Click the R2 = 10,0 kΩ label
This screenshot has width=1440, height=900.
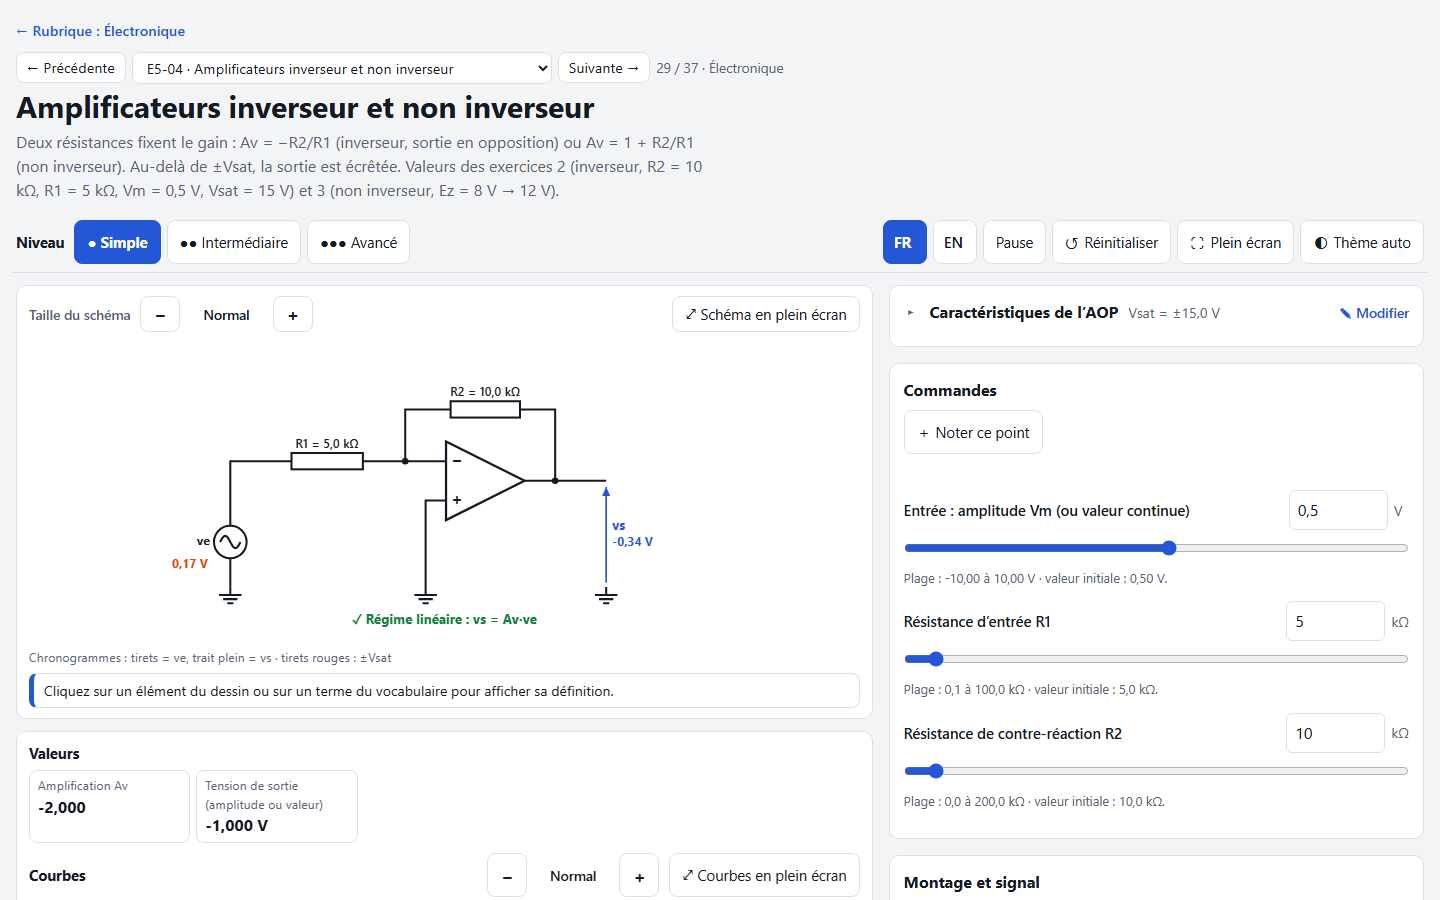tap(485, 392)
